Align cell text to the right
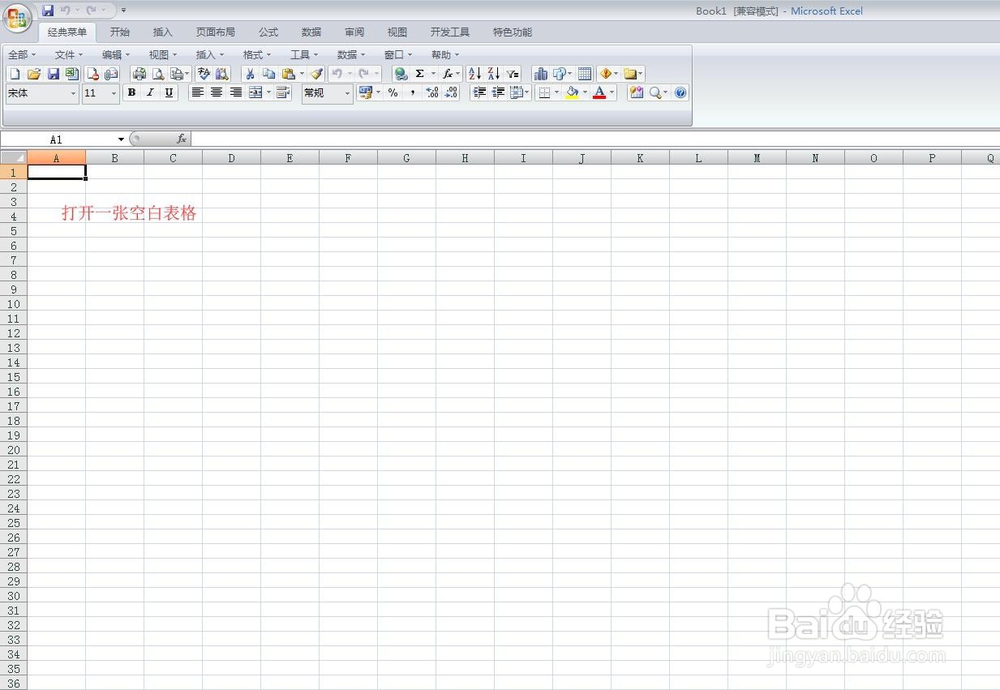Image resolution: width=1000 pixels, height=690 pixels. pos(236,93)
